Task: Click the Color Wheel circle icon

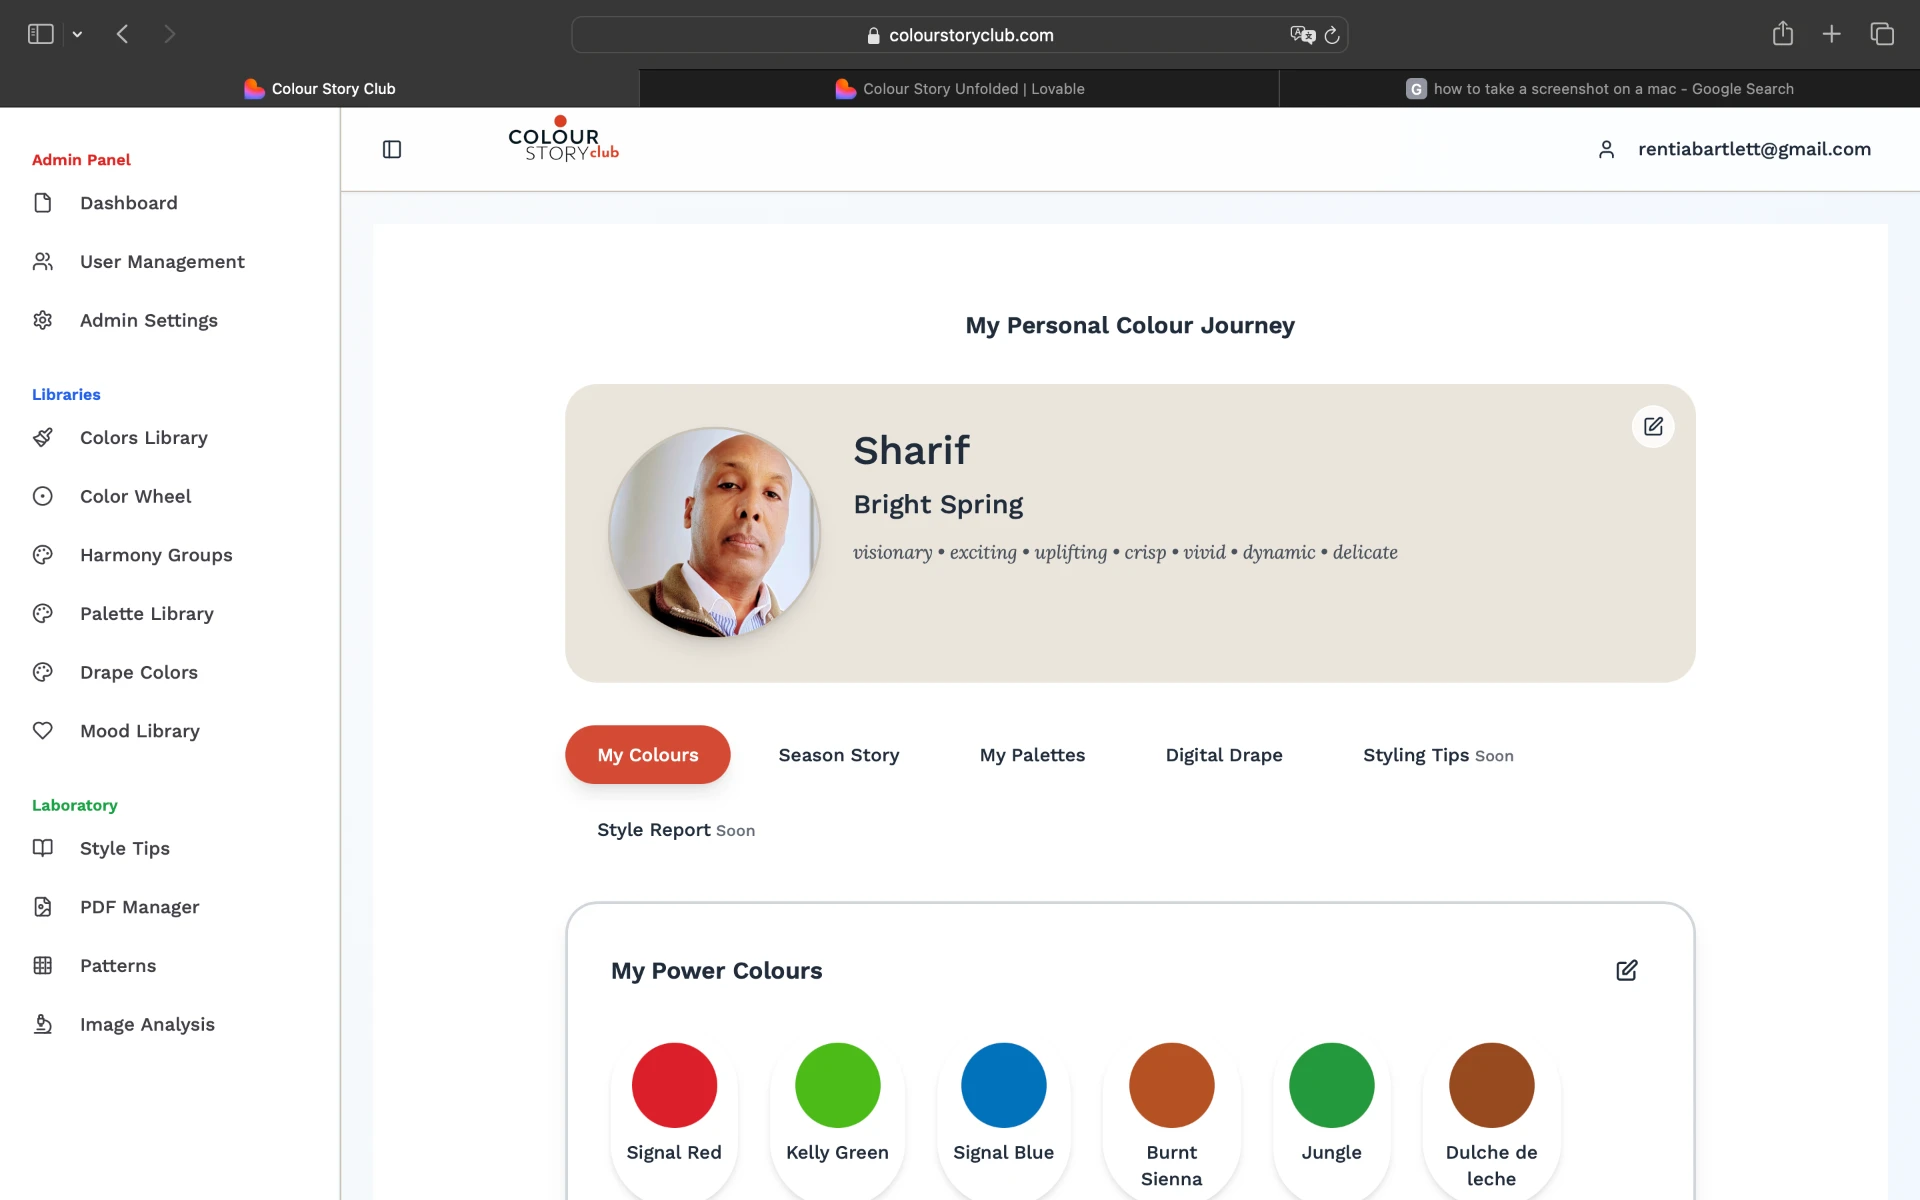Action: point(42,496)
